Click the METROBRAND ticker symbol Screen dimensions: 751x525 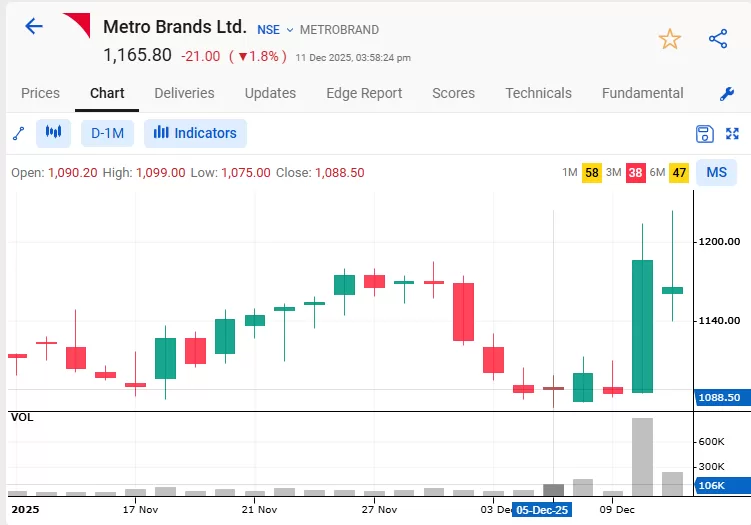coord(339,30)
